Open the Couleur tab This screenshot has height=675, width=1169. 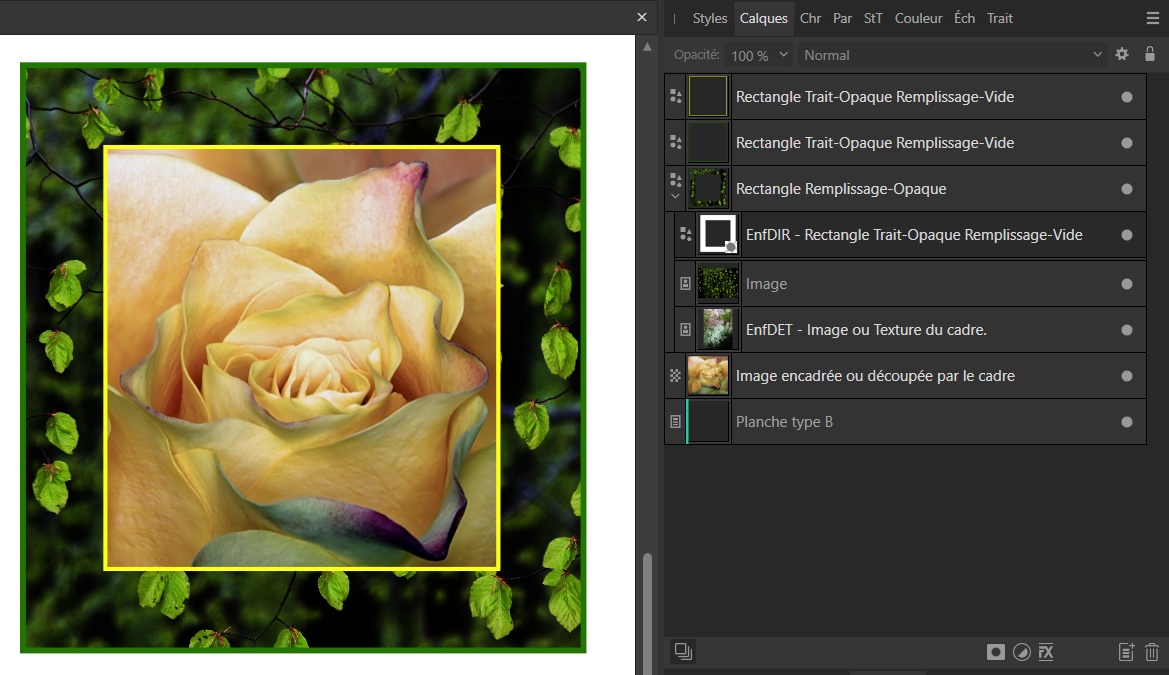(x=918, y=19)
